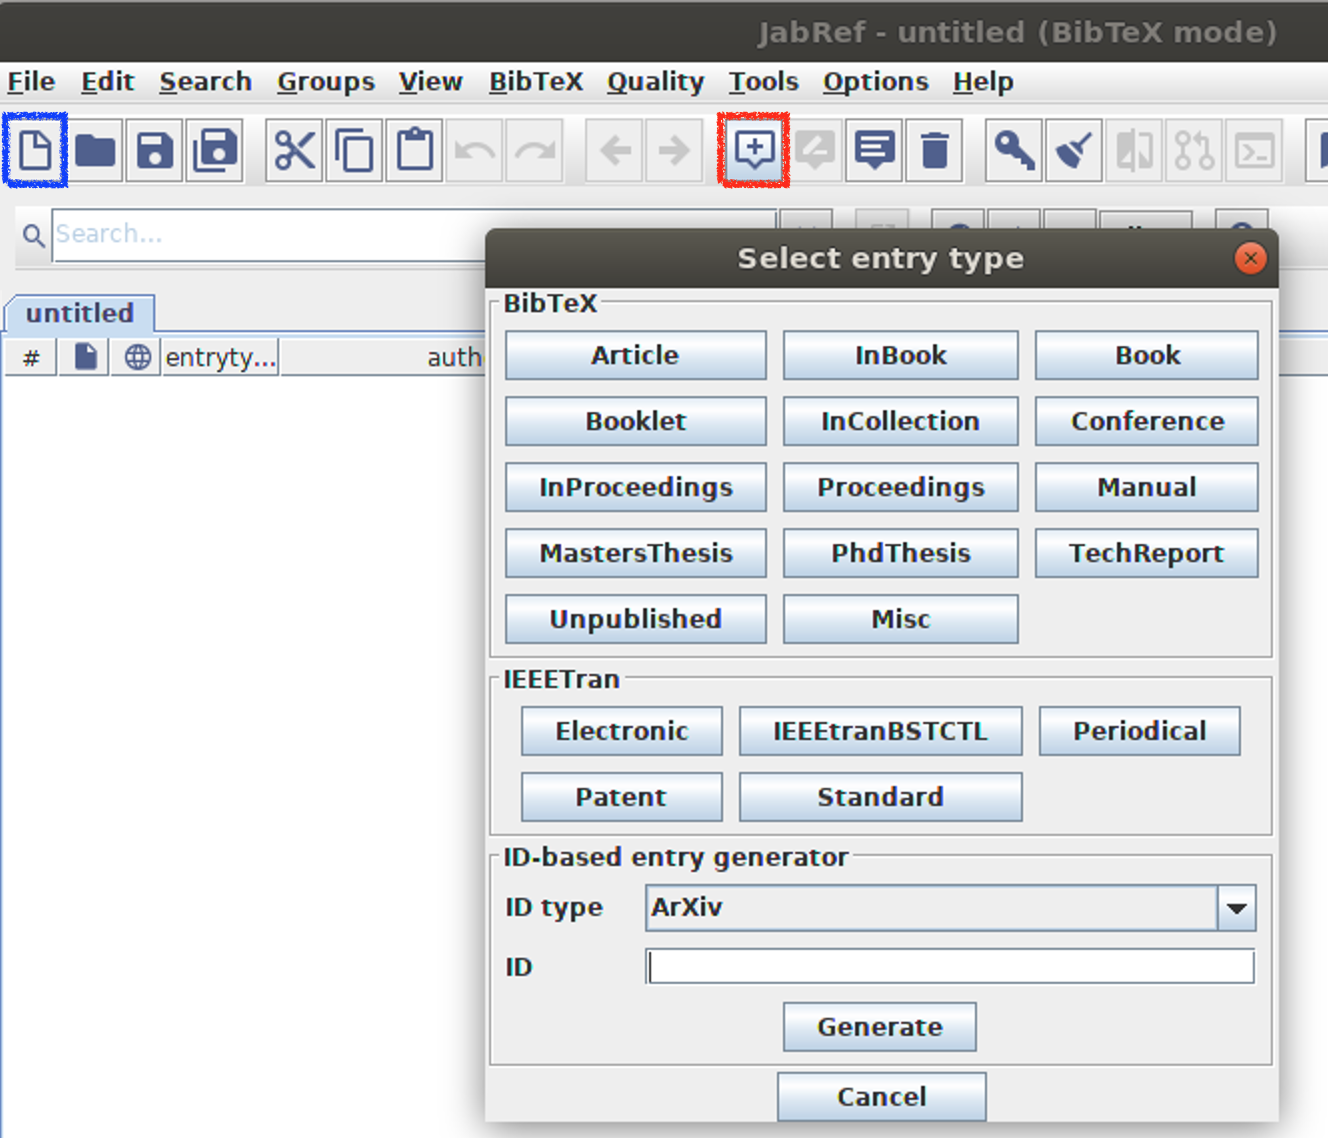Choose the Booklet entry type

point(636,421)
